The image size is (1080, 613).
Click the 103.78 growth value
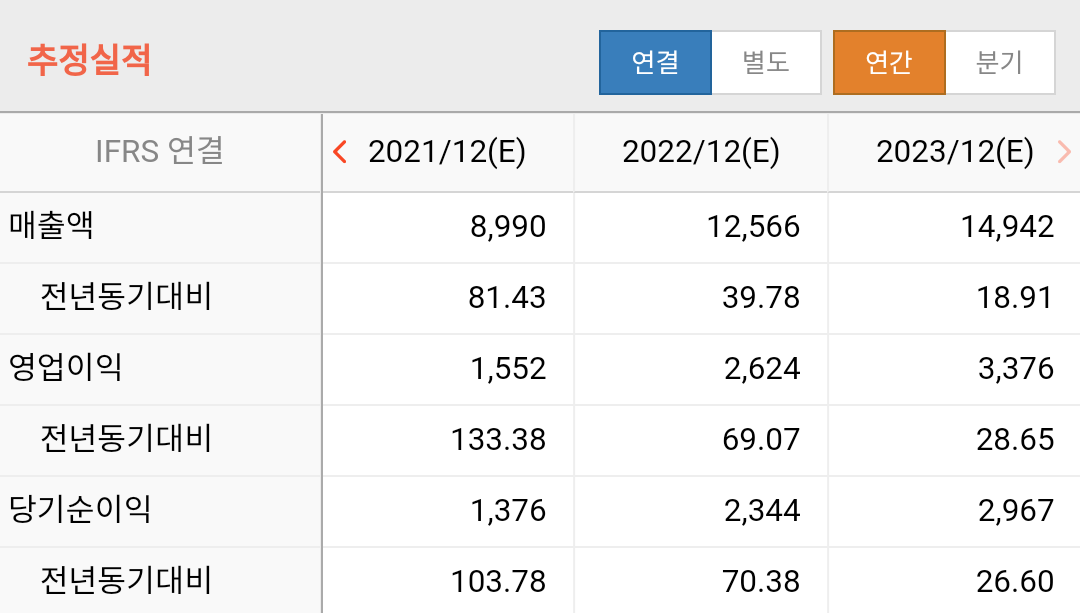pyautogui.click(x=499, y=581)
